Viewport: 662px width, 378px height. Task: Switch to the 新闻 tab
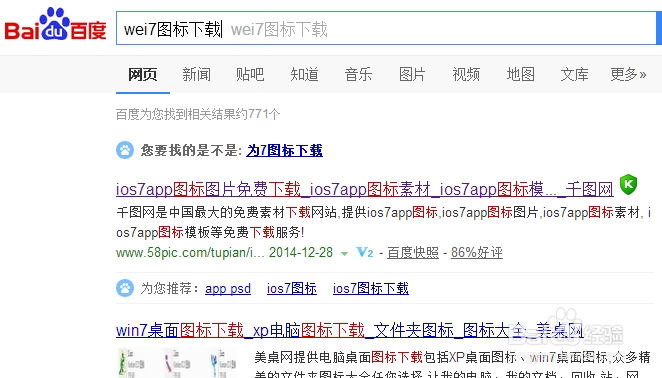click(196, 74)
